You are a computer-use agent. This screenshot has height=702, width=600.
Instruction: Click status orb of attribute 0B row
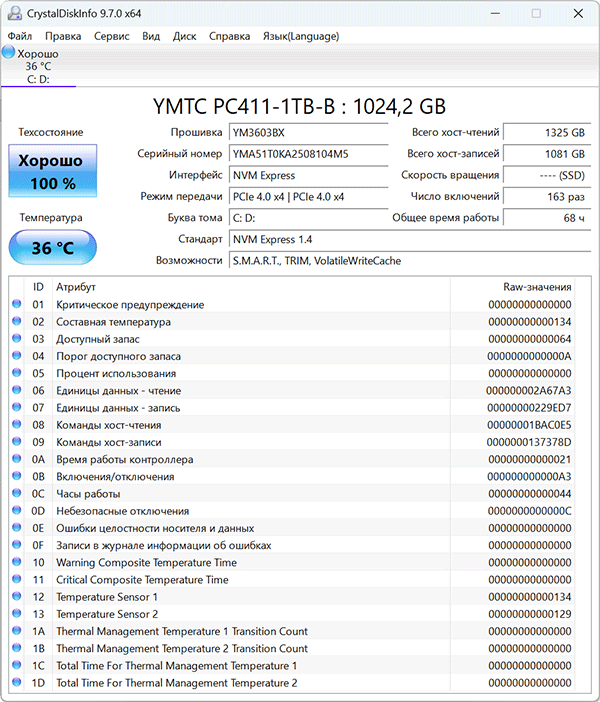coord(17,476)
